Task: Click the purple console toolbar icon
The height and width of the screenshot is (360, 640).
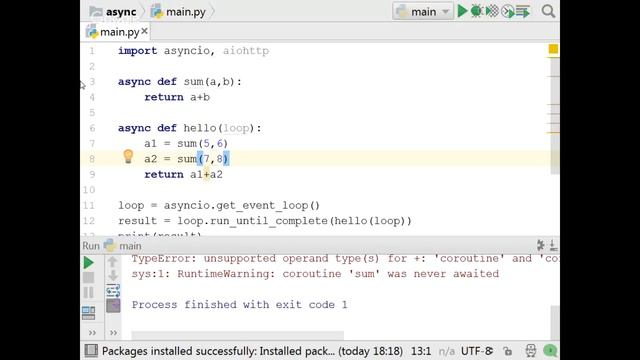Action: (x=113, y=305)
